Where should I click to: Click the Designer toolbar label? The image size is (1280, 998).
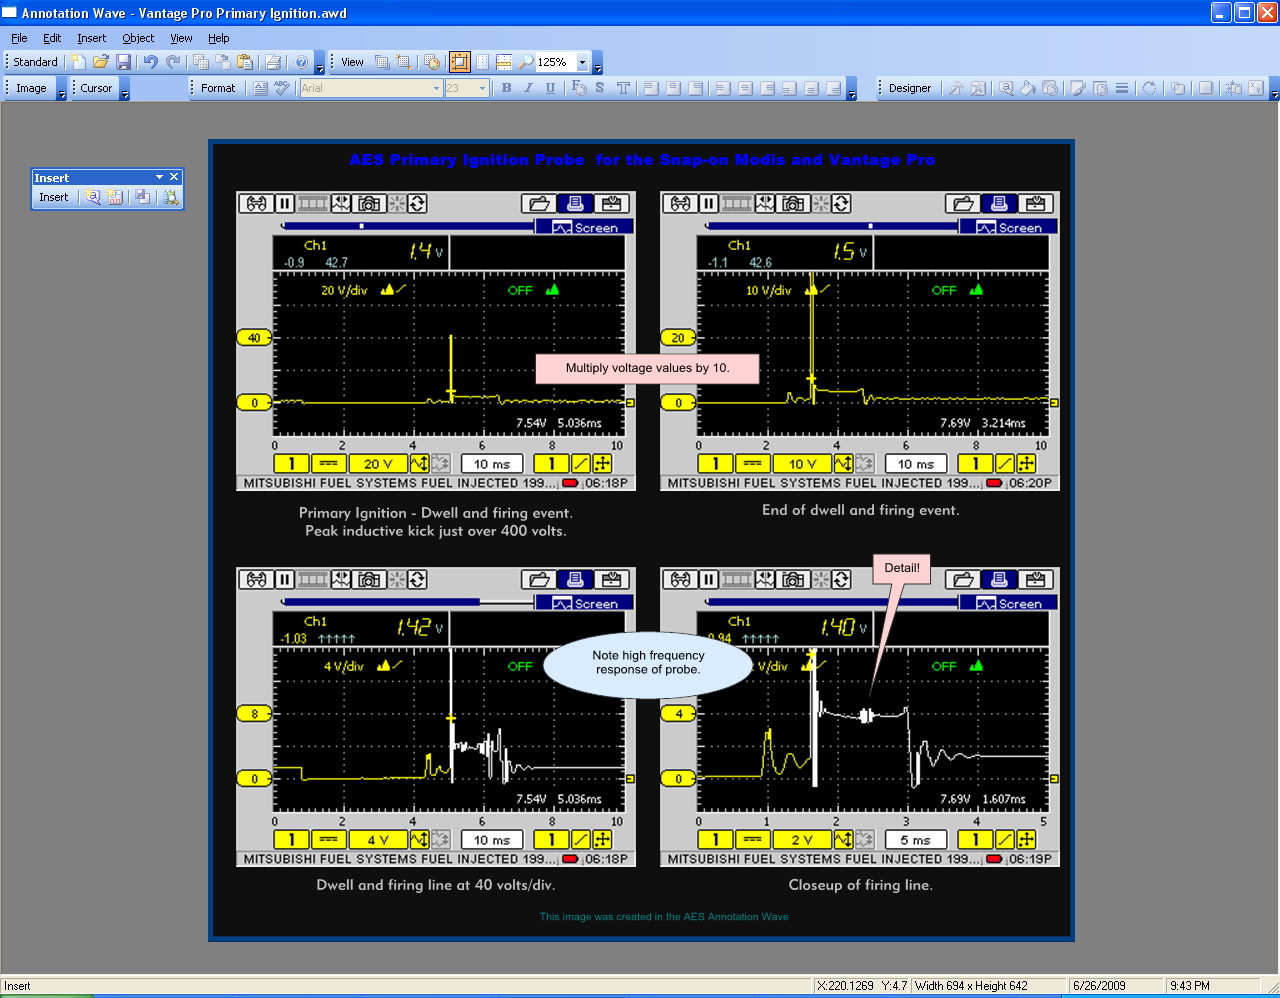coord(910,88)
